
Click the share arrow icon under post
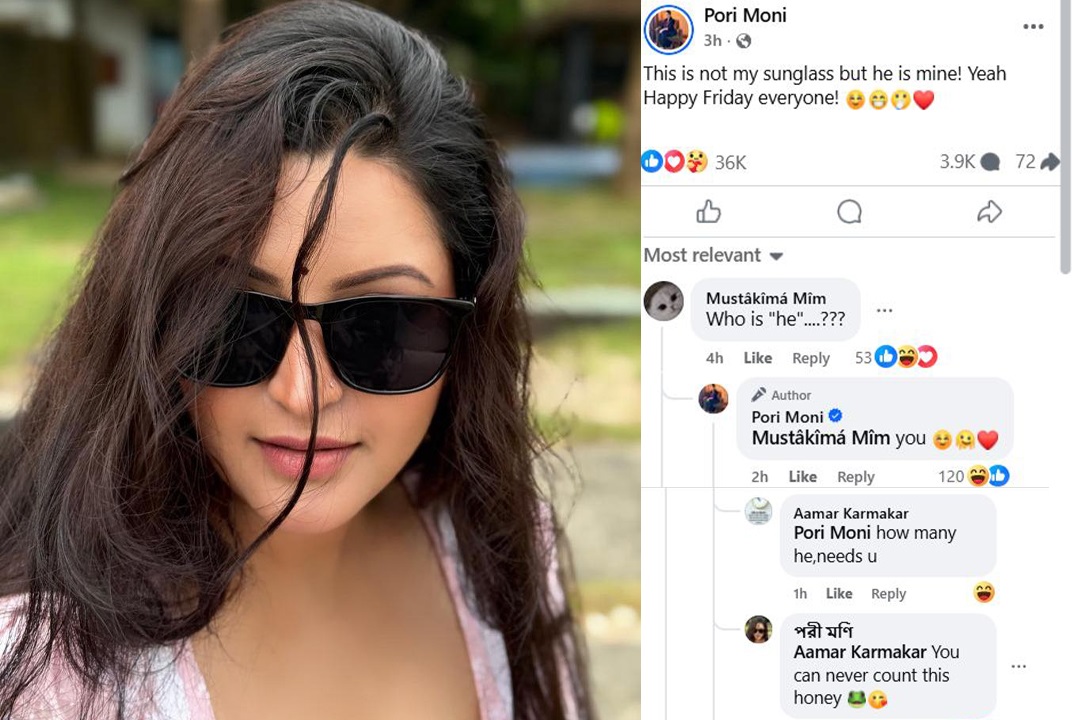tap(989, 212)
